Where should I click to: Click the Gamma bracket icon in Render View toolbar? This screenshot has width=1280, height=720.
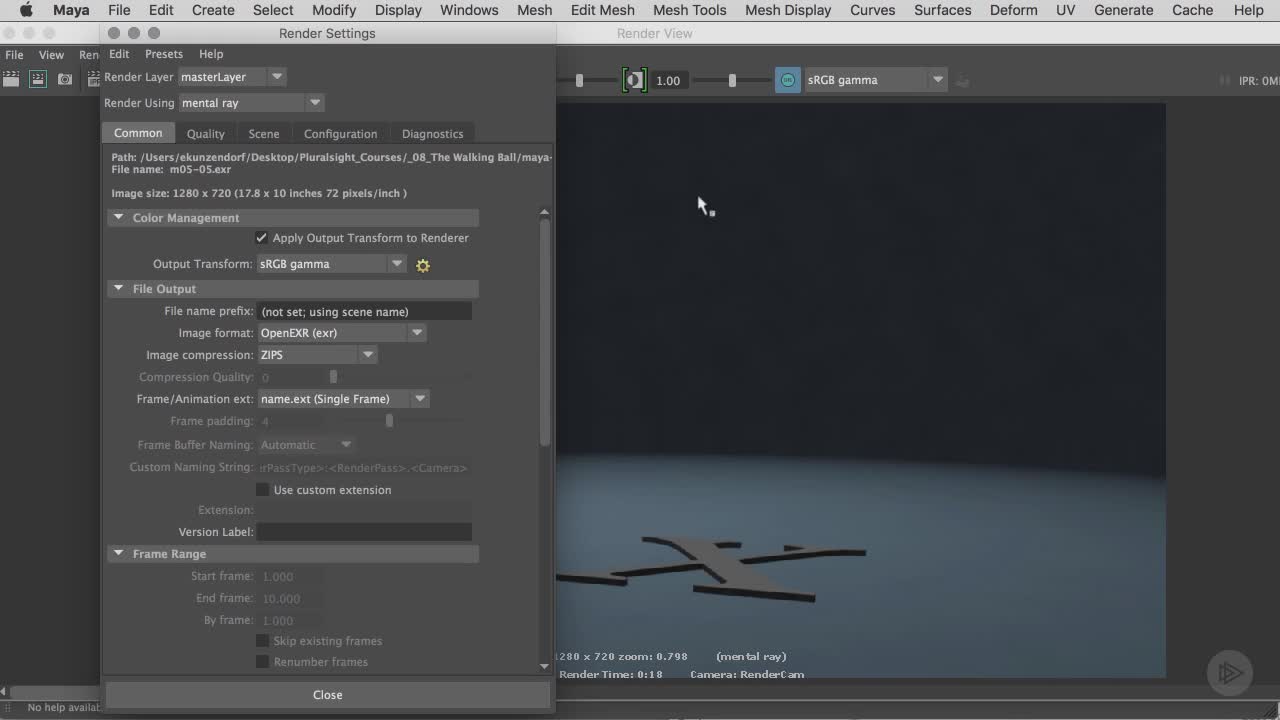point(634,80)
